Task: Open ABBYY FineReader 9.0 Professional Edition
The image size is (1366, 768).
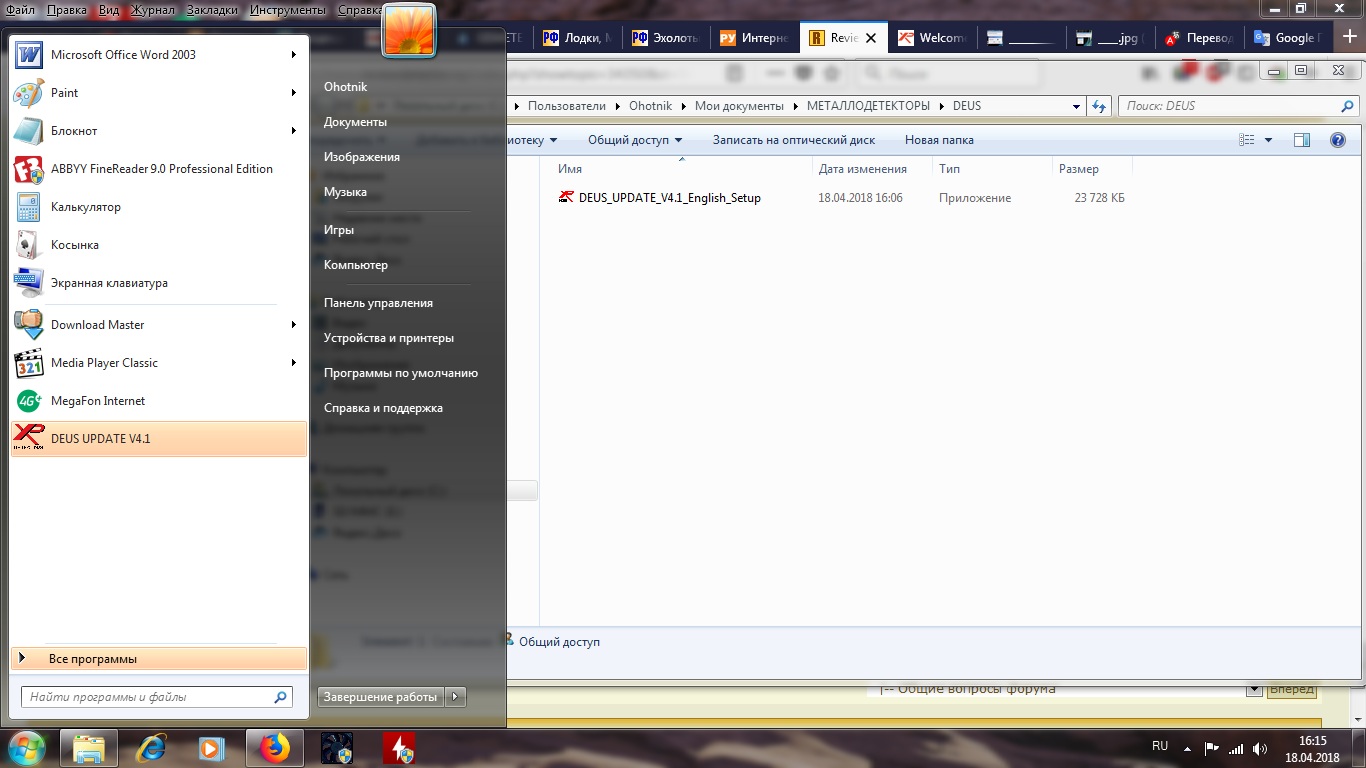Action: (161, 169)
